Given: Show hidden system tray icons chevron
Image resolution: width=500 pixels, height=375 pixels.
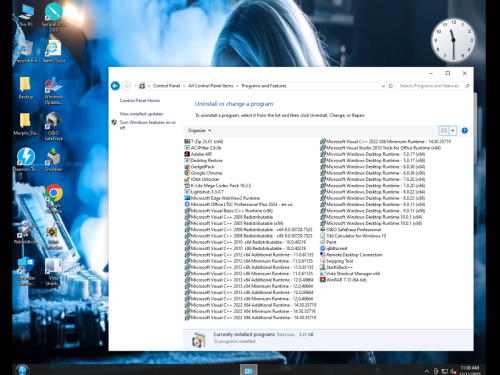Looking at the screenshot, I should [x=426, y=371].
